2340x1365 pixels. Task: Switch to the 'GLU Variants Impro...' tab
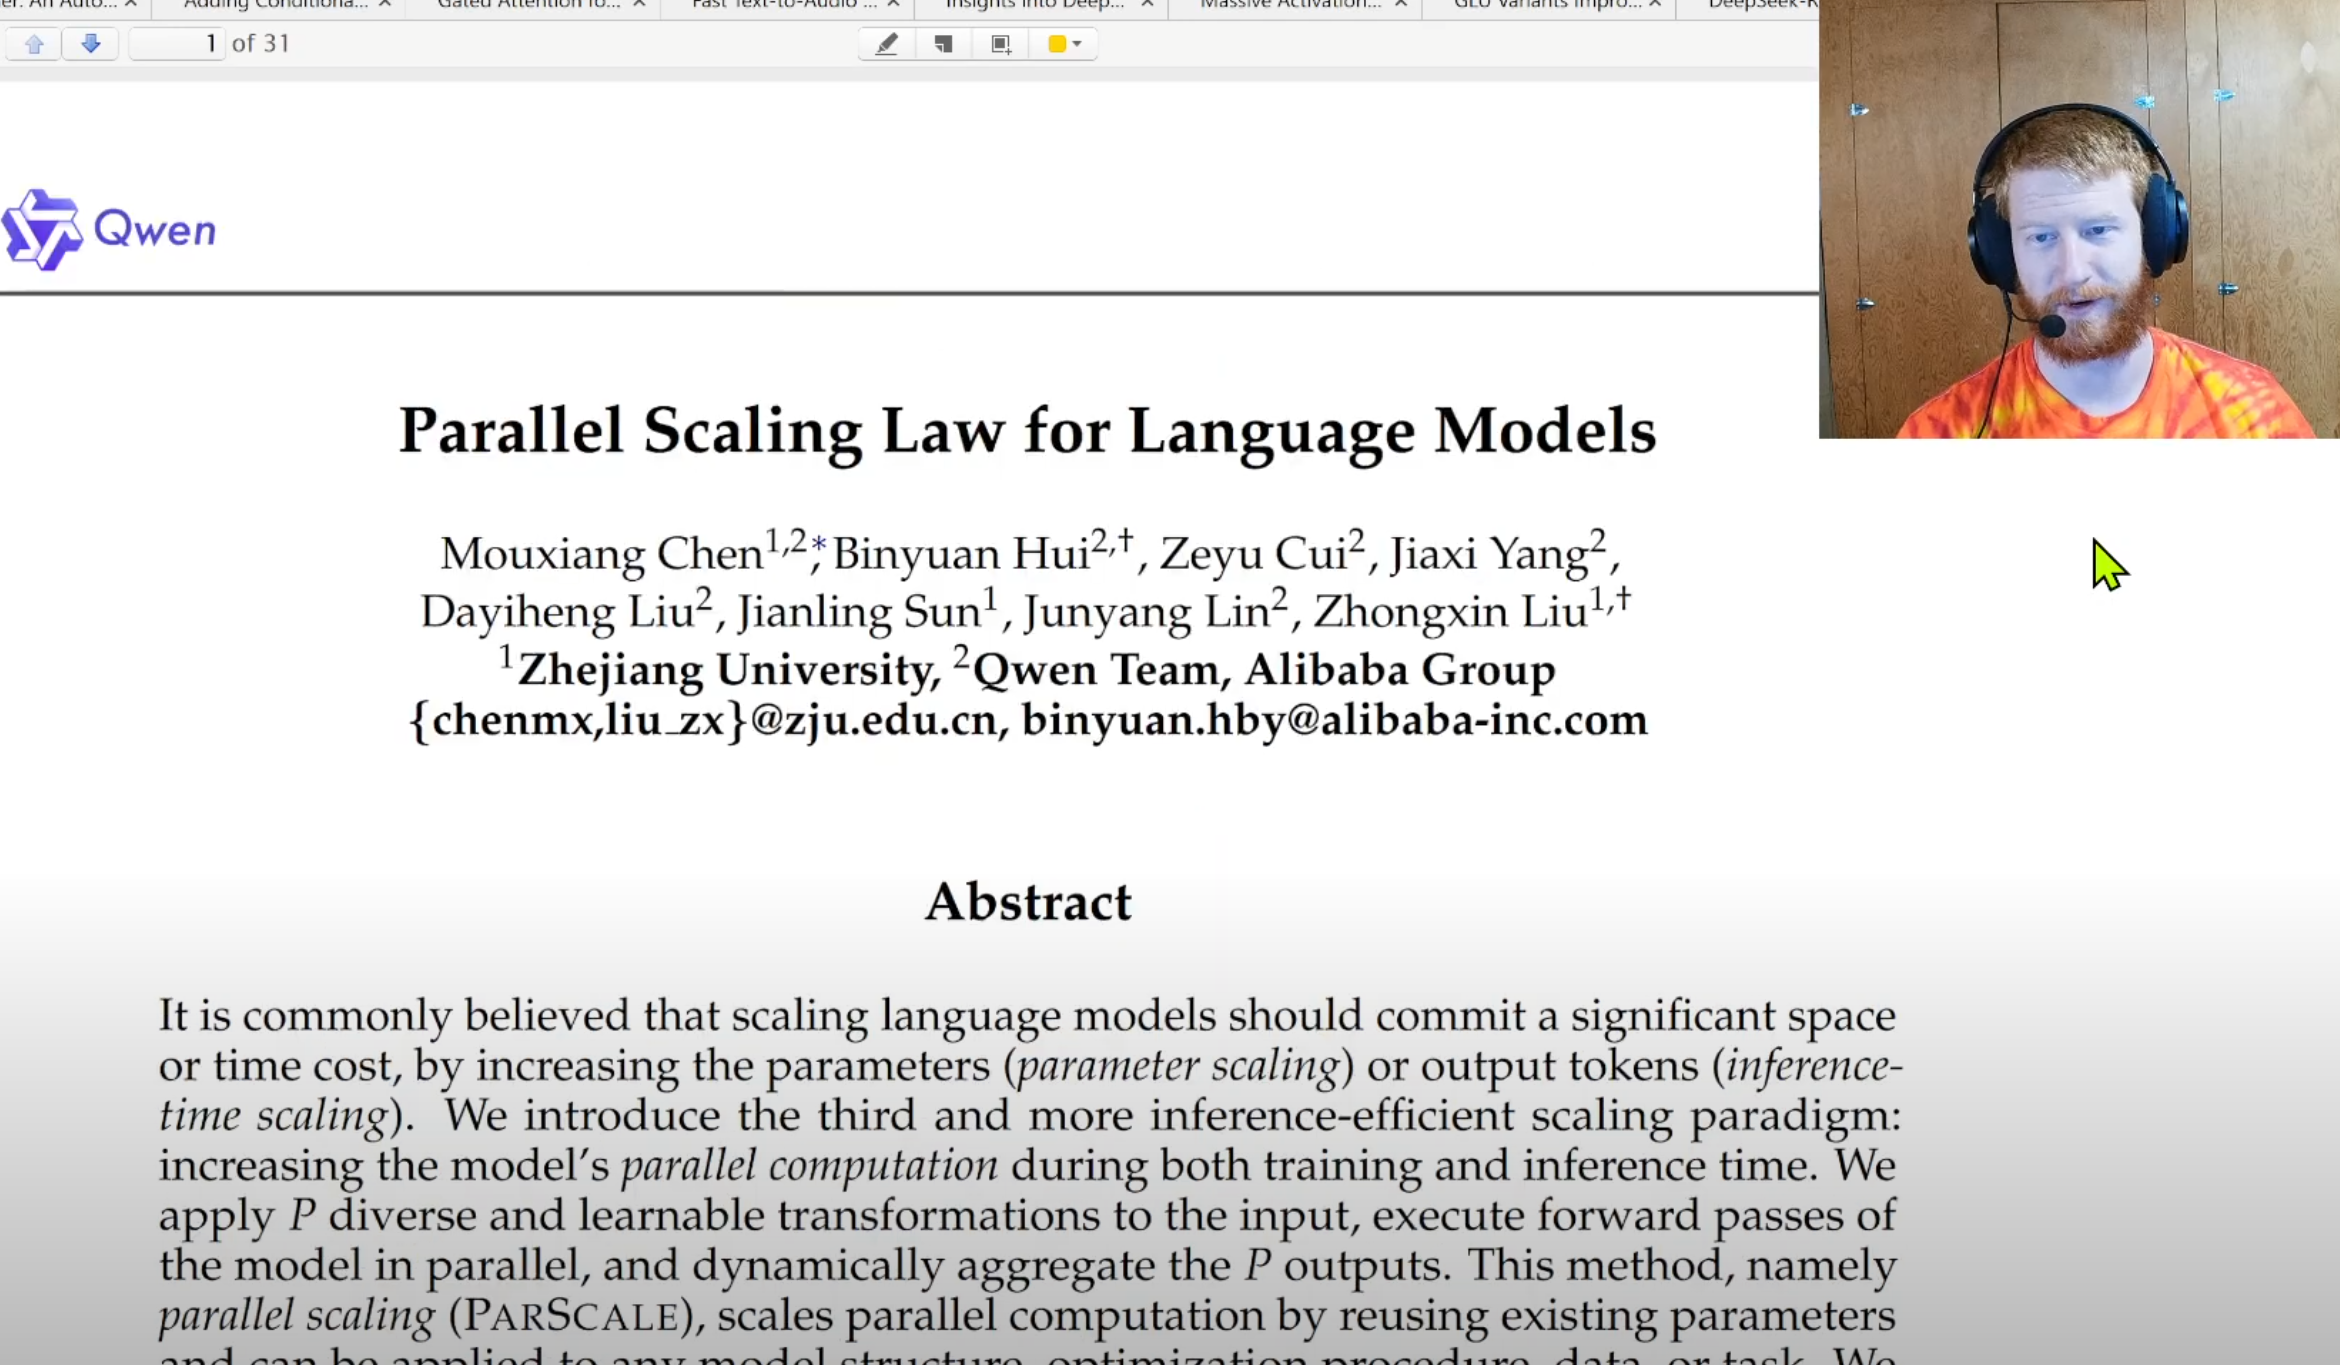point(1546,5)
